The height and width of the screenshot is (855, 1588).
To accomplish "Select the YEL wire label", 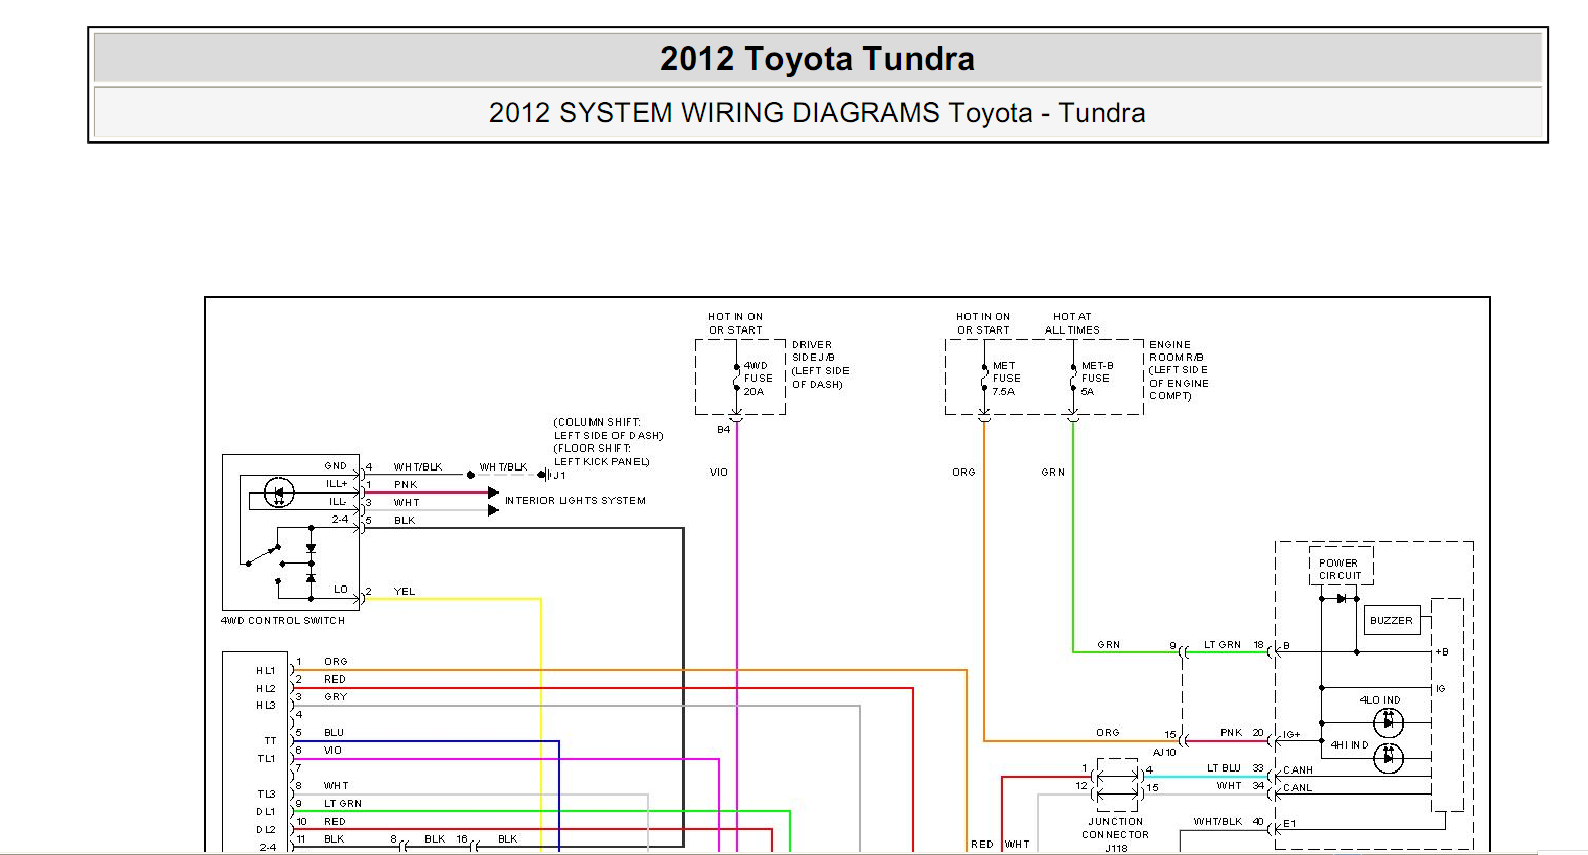I will 404,592.
